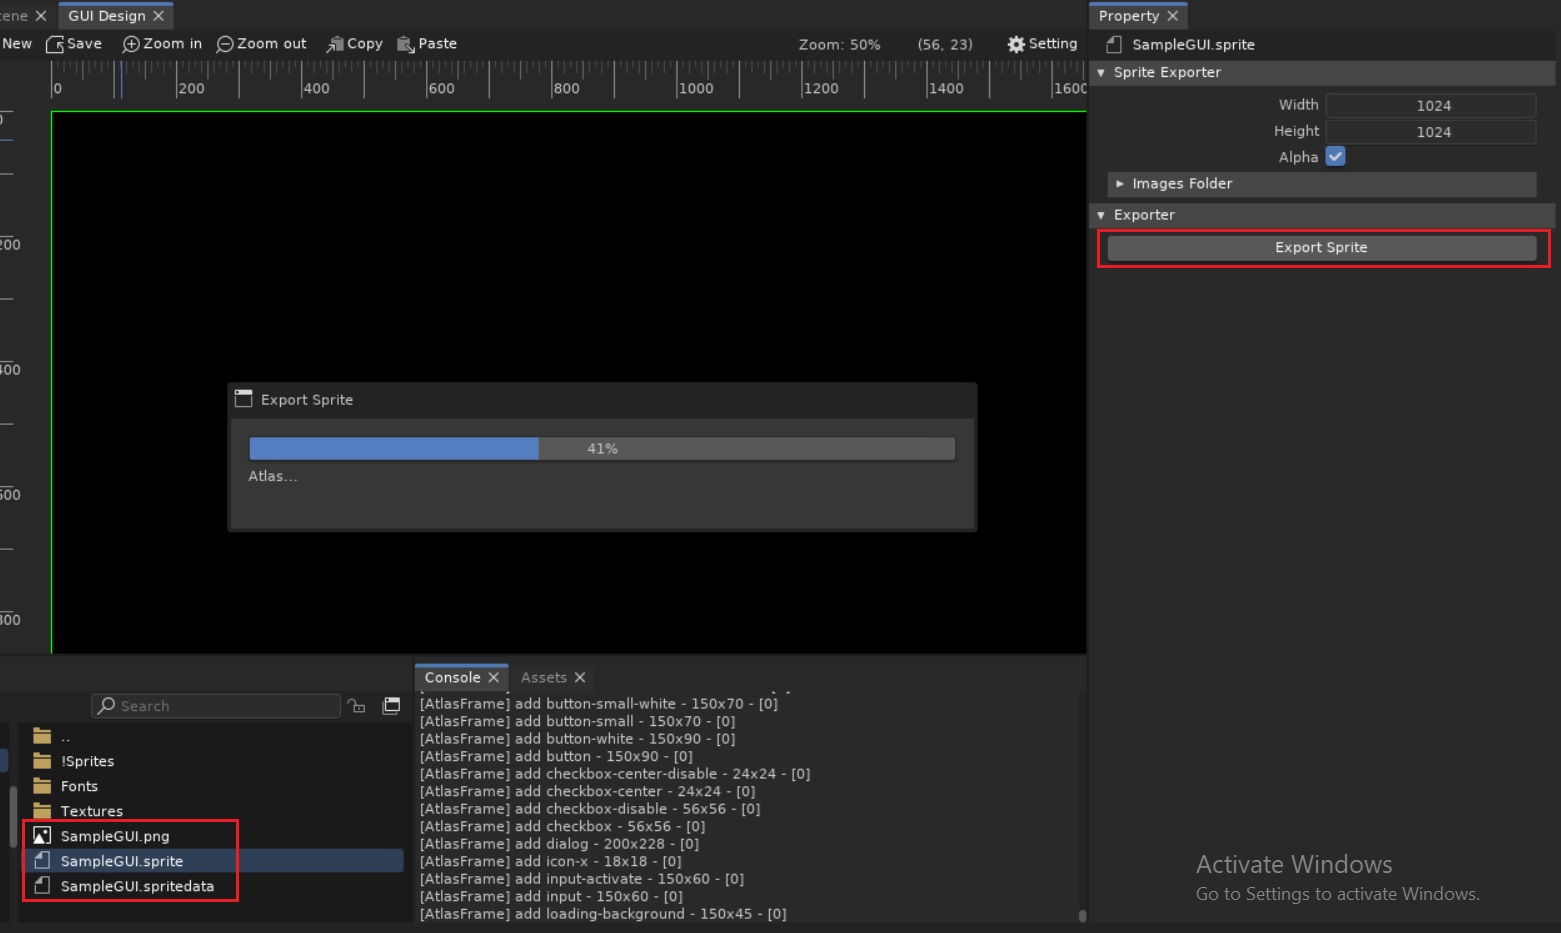Open the !Sprites folder

tap(87, 761)
